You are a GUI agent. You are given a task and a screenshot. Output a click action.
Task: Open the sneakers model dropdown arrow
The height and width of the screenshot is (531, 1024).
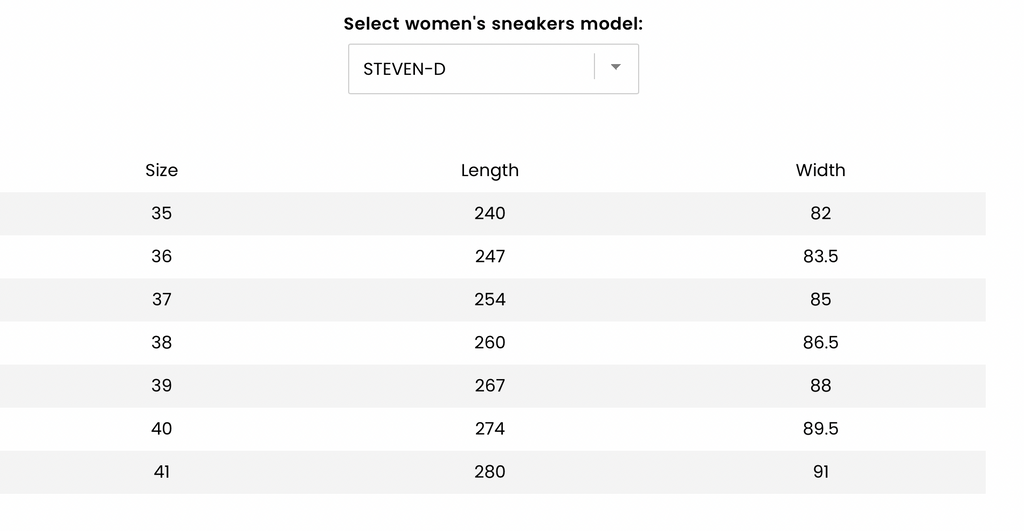click(615, 67)
